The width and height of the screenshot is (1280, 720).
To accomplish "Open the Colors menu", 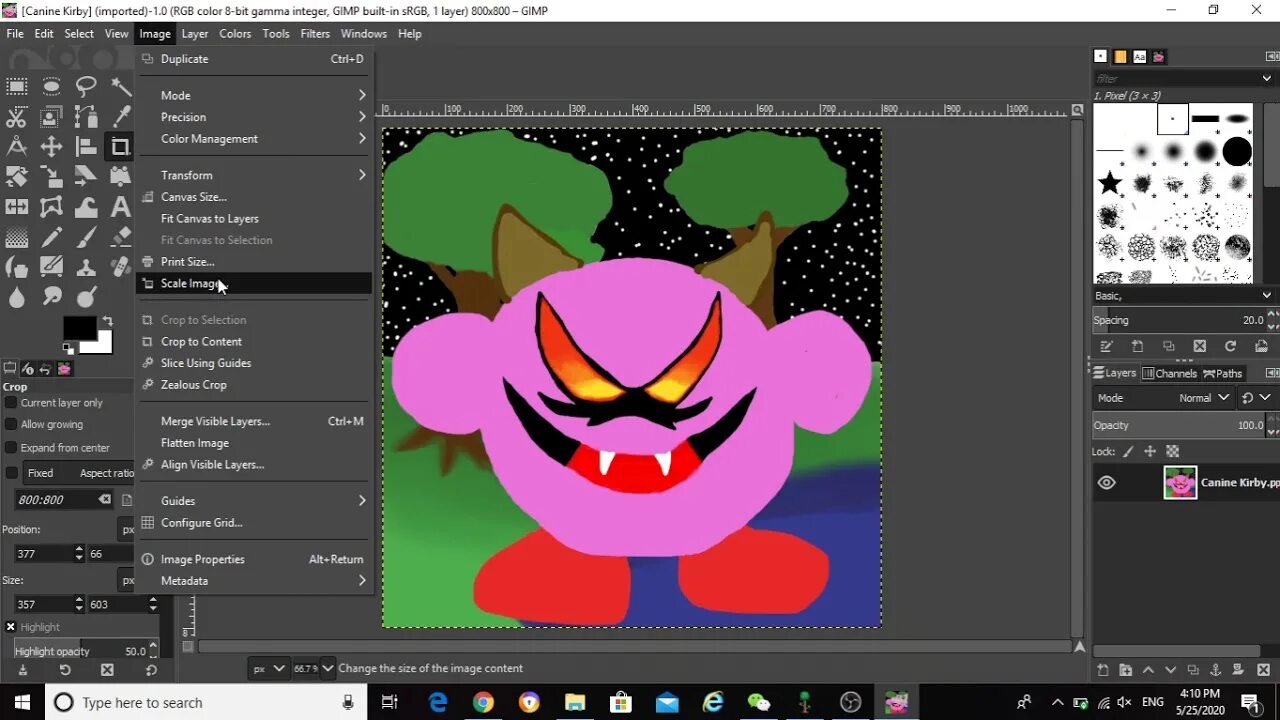I will point(235,33).
